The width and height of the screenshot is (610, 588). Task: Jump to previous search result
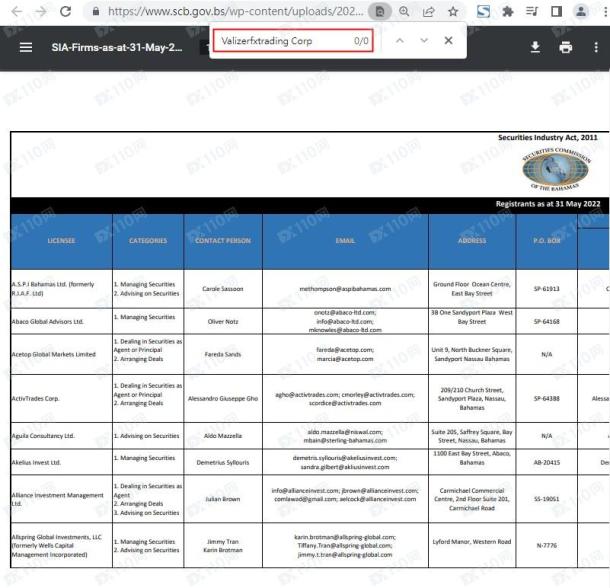coord(400,40)
